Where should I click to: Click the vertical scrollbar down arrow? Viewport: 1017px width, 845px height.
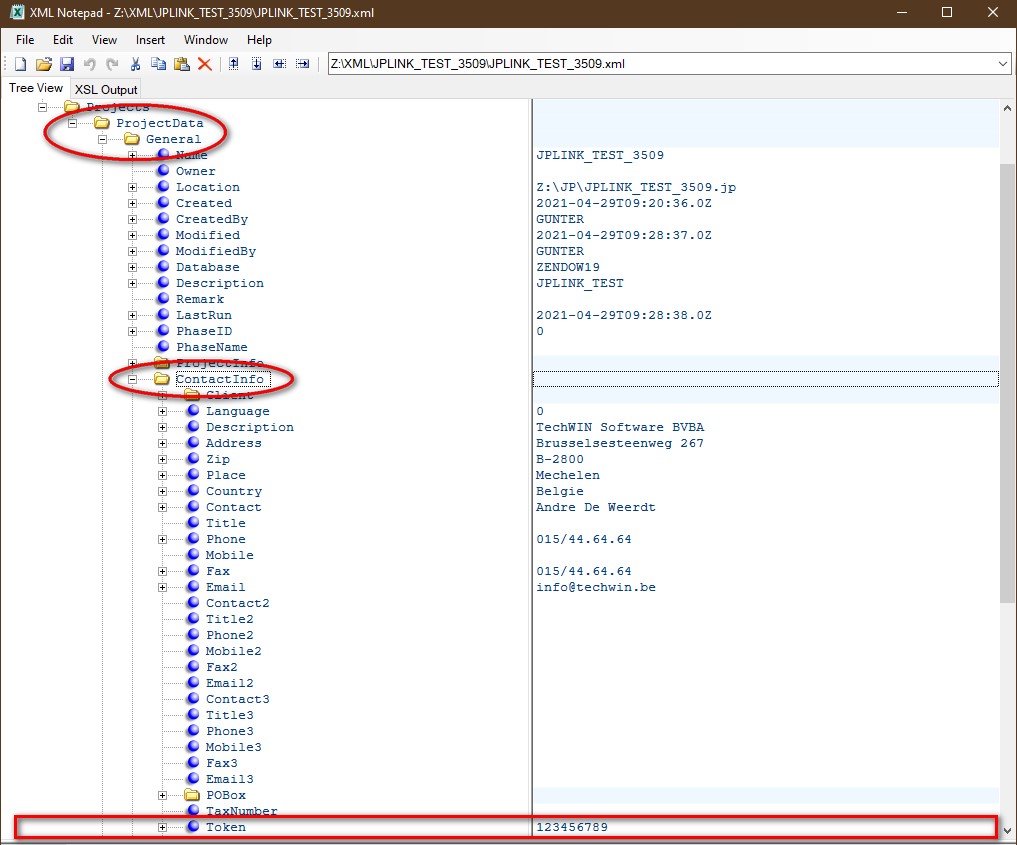click(x=1007, y=830)
